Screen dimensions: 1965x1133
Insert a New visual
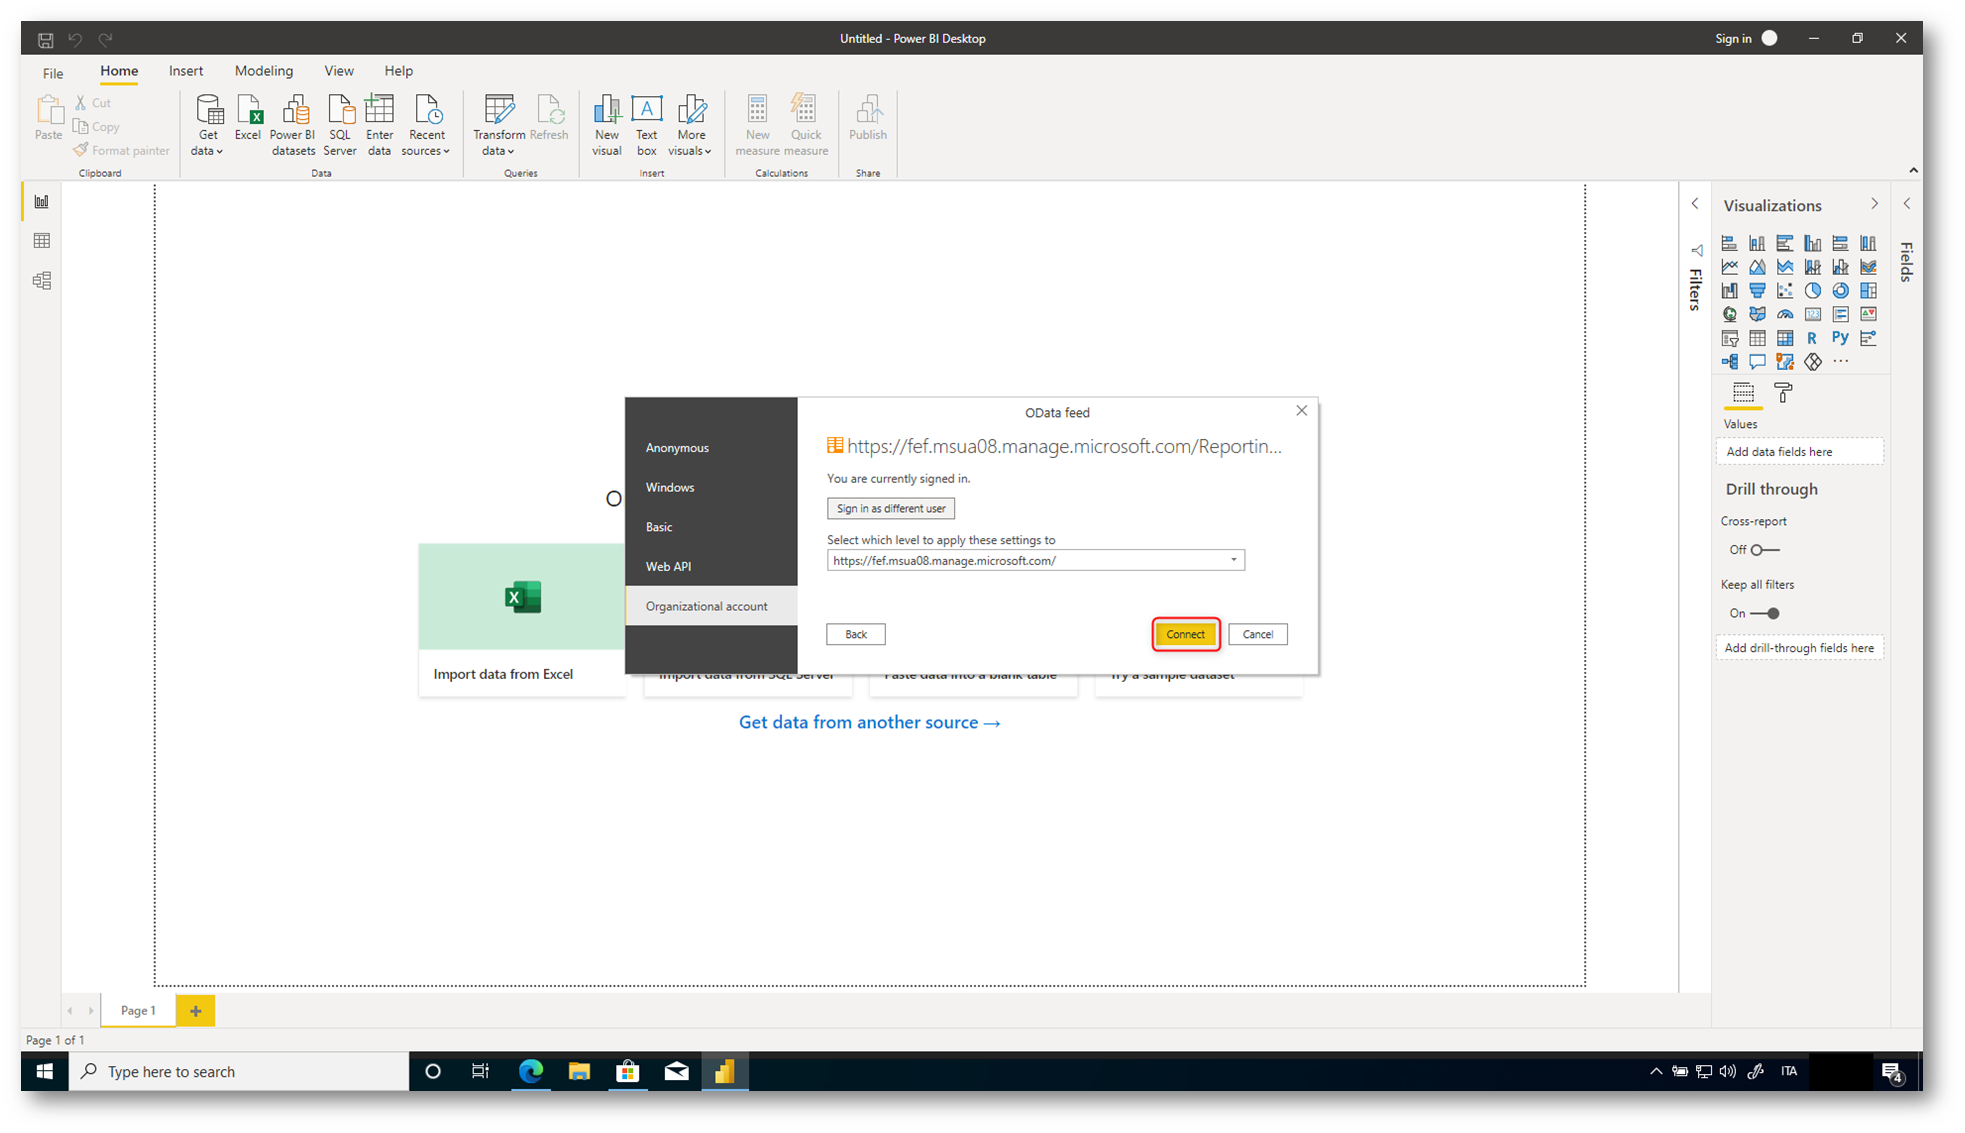[x=606, y=125]
